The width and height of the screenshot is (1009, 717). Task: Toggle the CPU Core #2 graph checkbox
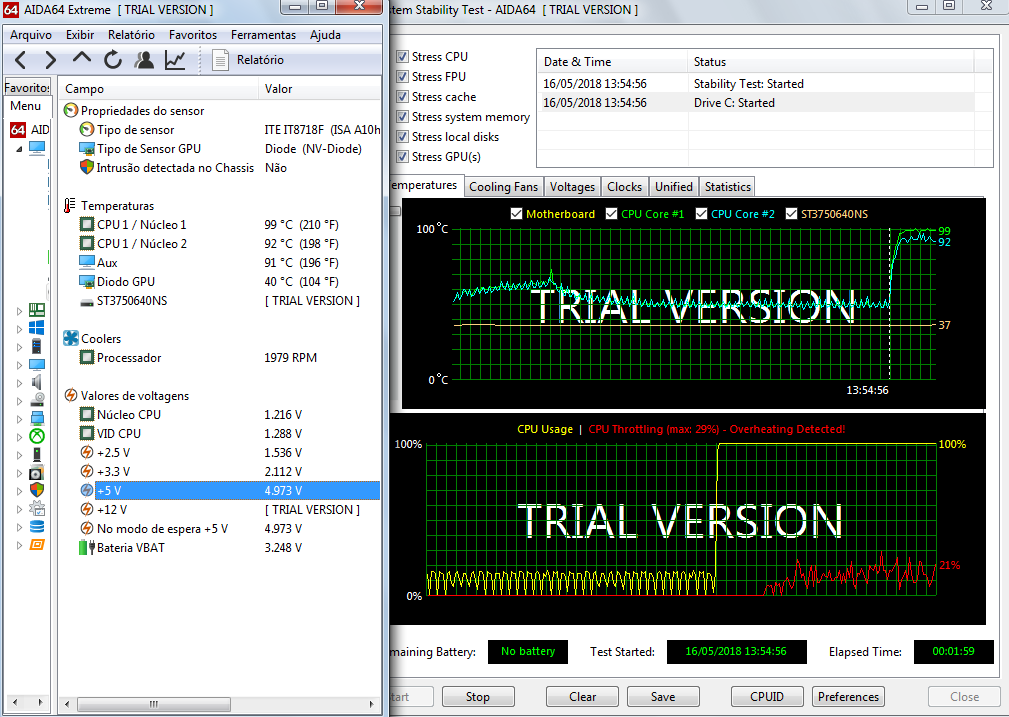[x=701, y=214]
